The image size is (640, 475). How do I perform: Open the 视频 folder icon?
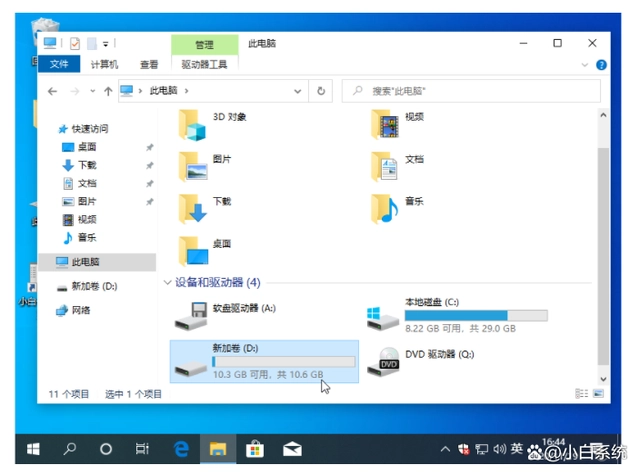384,125
